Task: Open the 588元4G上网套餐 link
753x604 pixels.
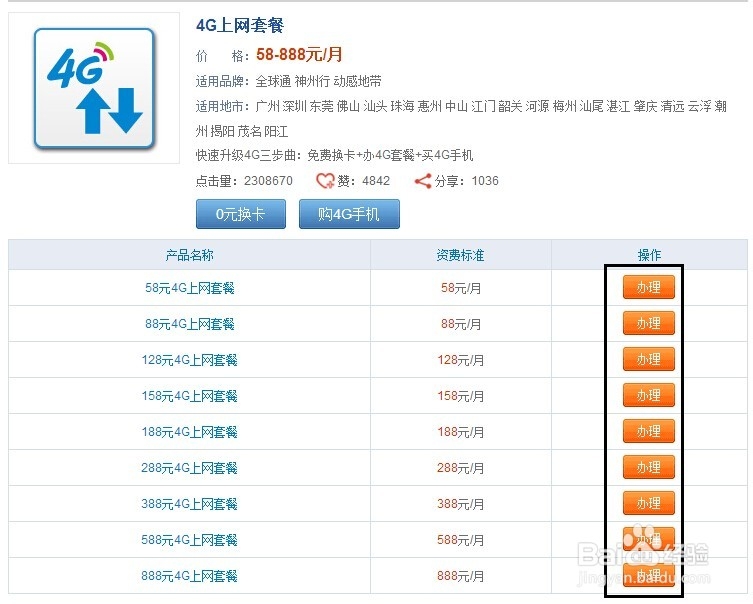Action: 190,540
